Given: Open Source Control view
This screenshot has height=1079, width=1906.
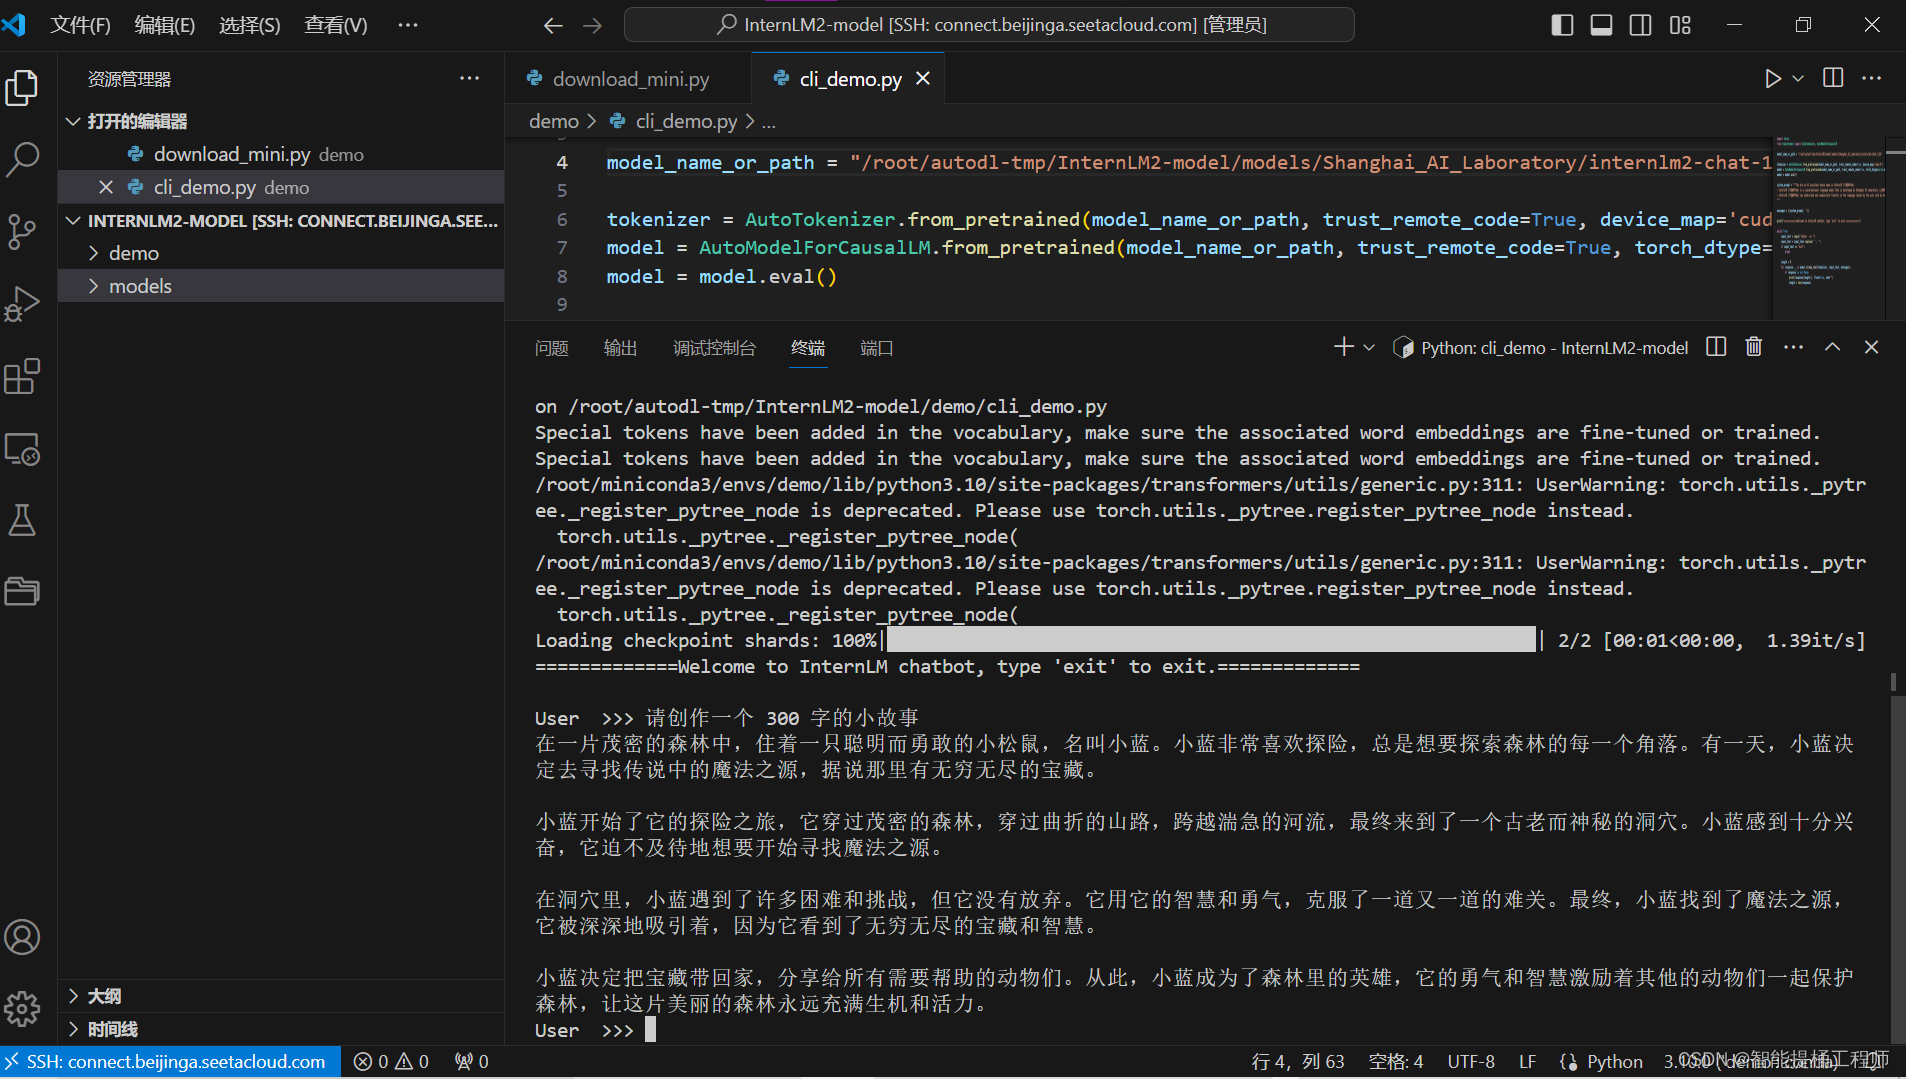Looking at the screenshot, I should tap(22, 231).
